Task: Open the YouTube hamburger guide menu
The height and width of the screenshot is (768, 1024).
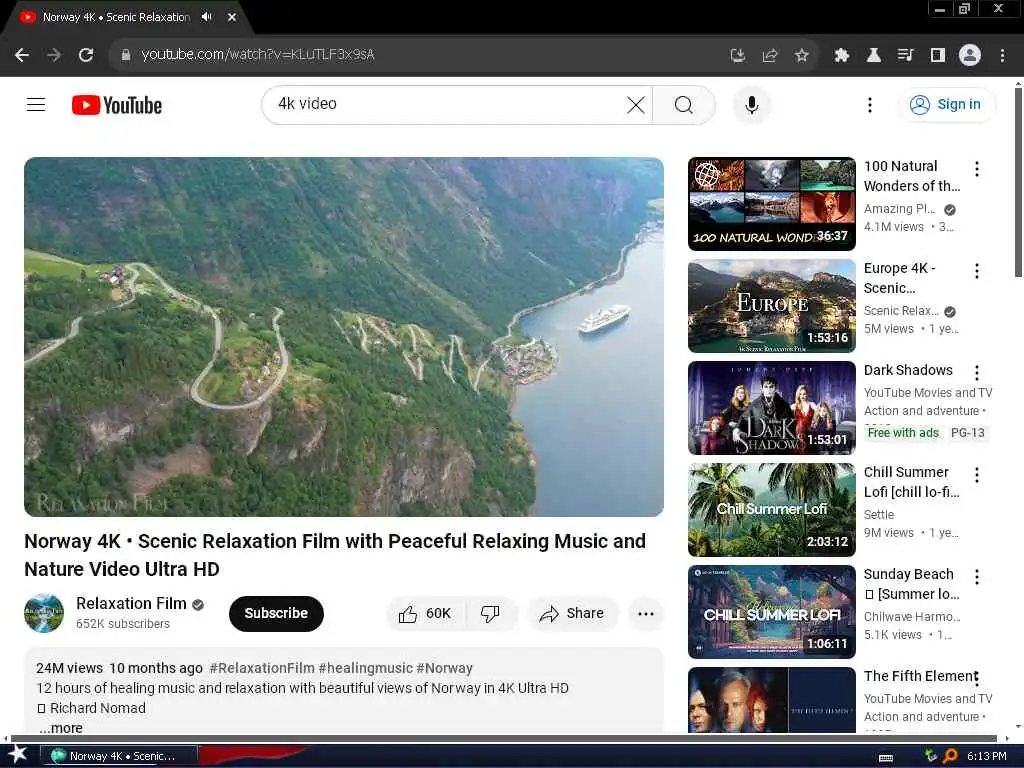Action: coord(36,104)
